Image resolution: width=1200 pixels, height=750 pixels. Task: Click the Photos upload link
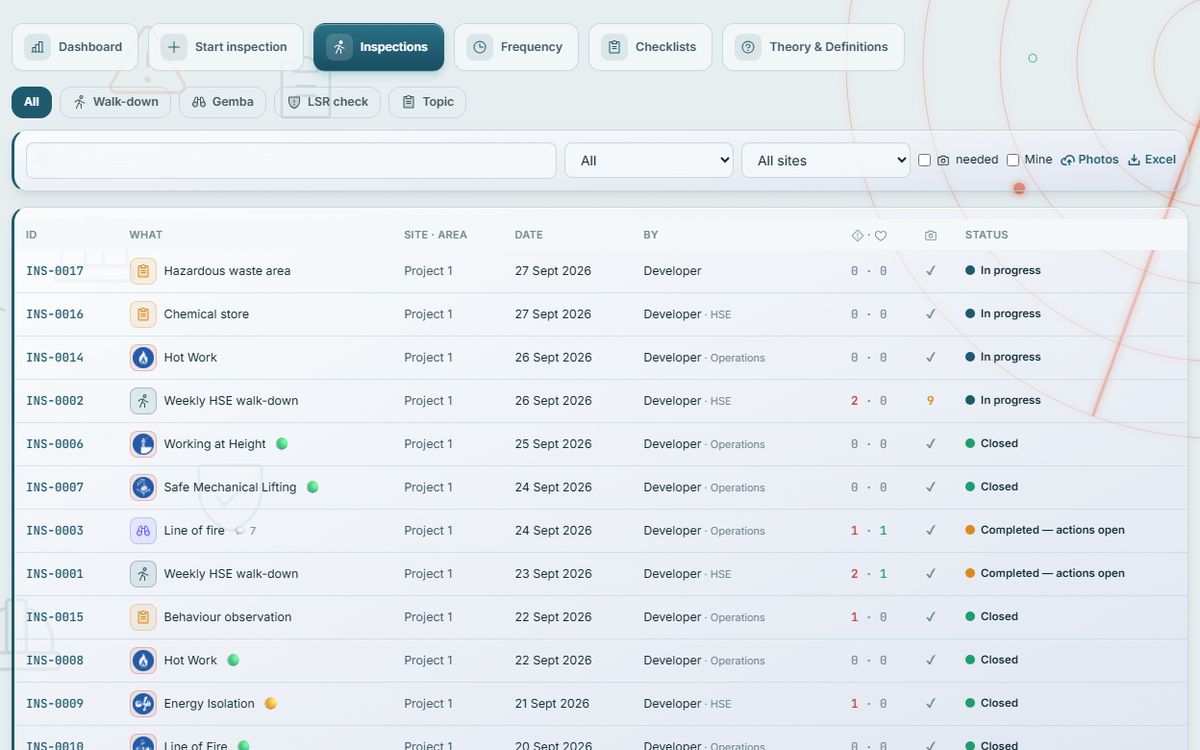pos(1090,160)
